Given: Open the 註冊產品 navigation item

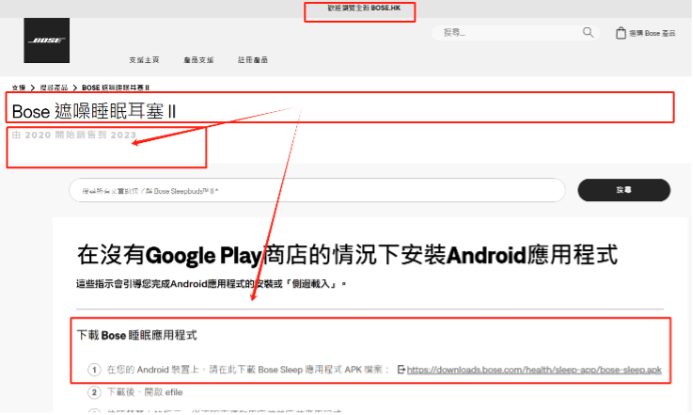Looking at the screenshot, I should [x=253, y=60].
